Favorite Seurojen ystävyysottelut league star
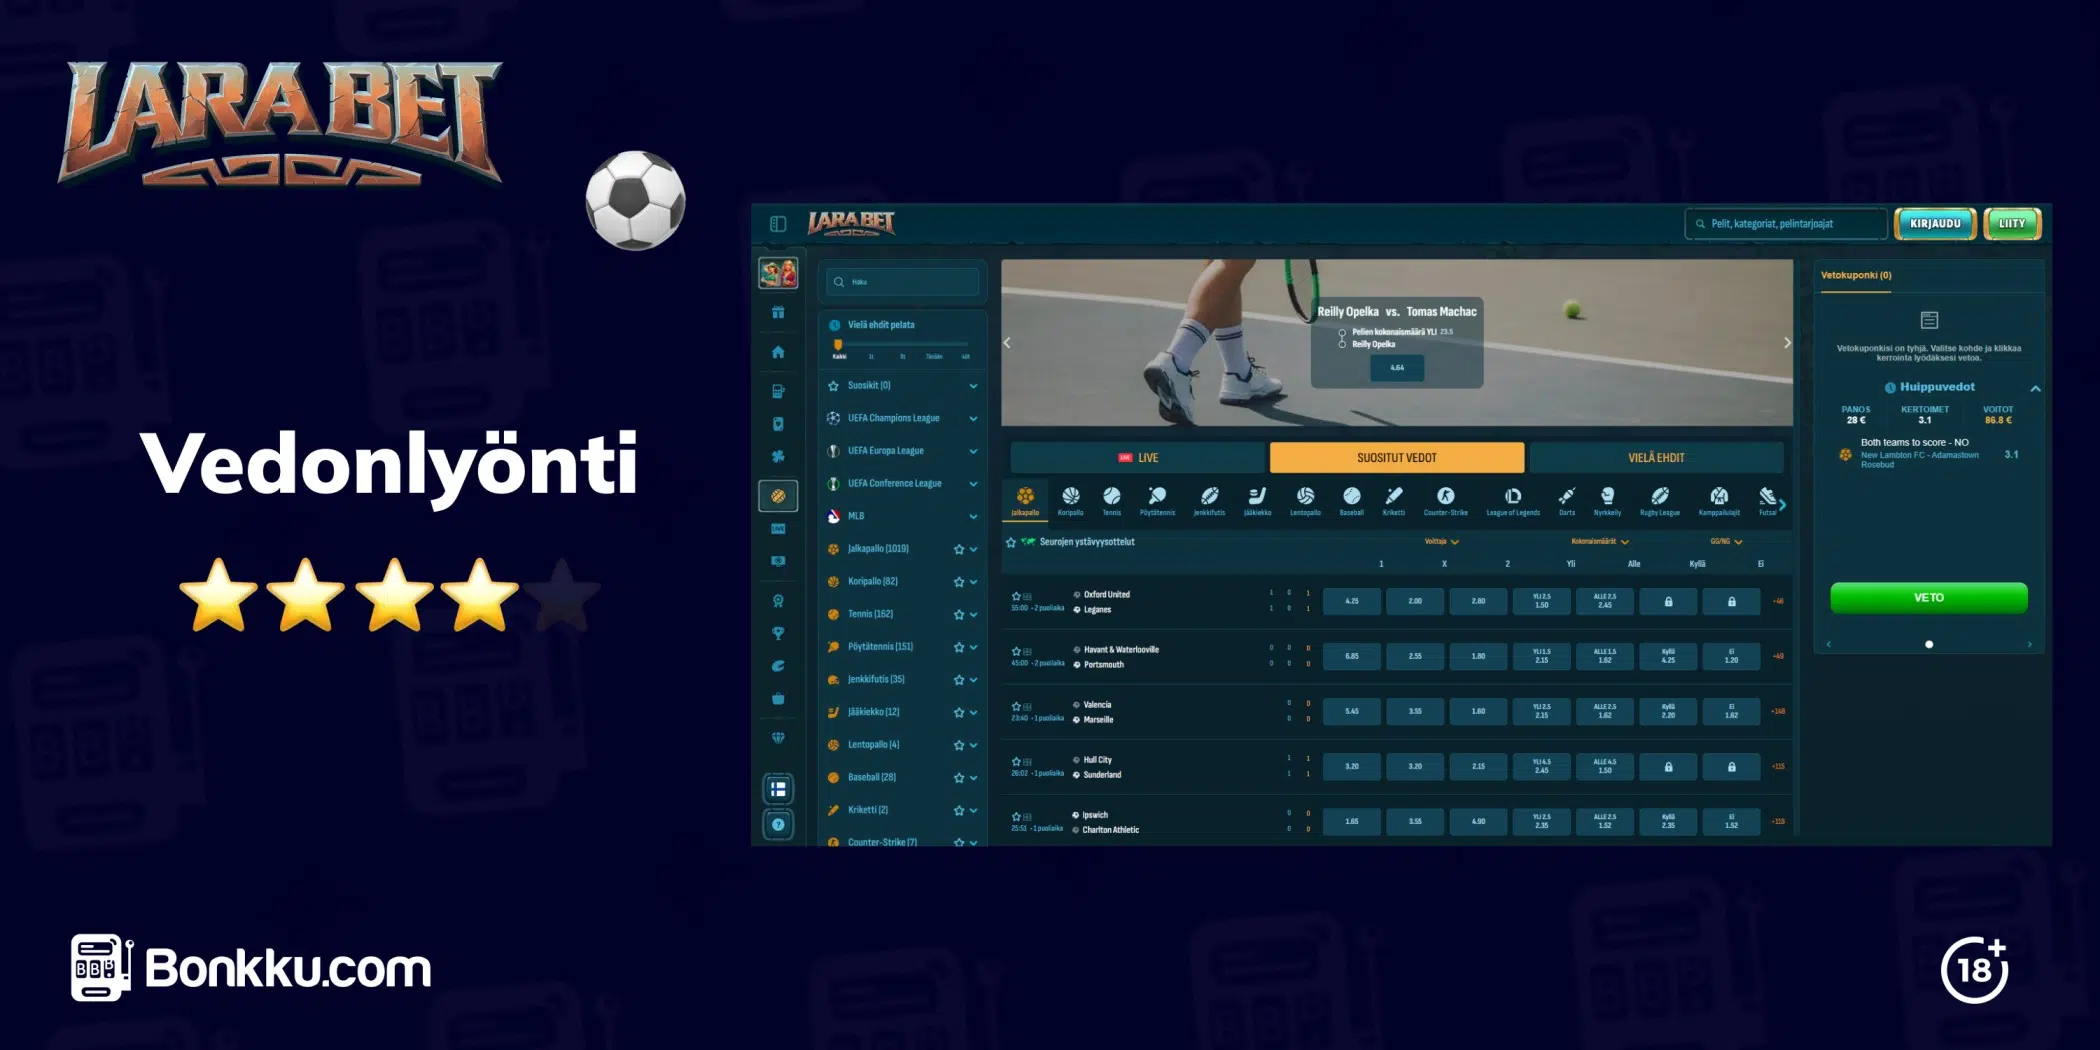 point(1011,542)
